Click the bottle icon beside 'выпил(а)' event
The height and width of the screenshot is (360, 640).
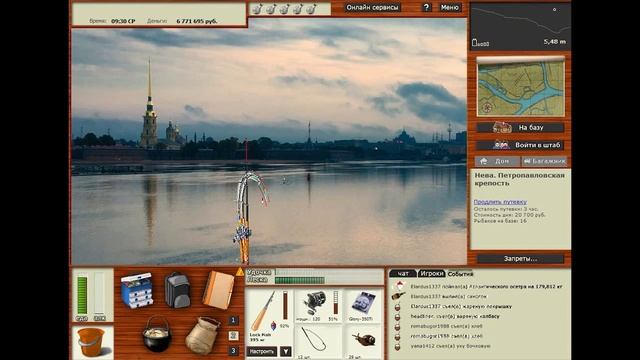398,296
